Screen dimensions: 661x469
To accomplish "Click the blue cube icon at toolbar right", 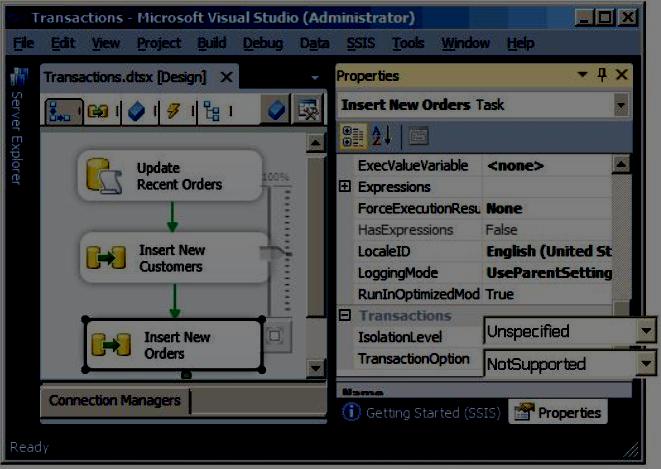I will pyautogui.click(x=276, y=110).
